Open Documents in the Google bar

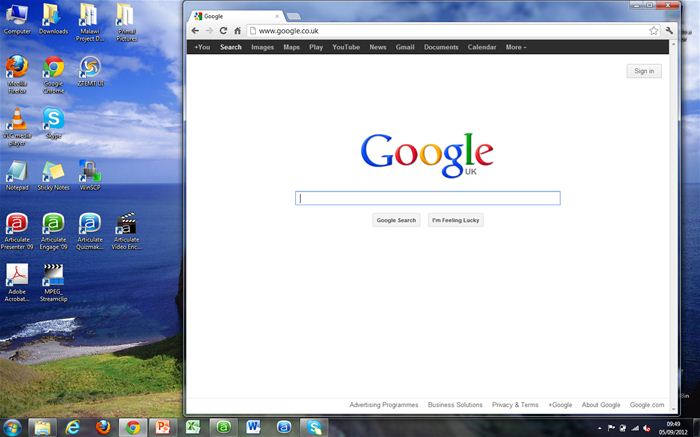point(441,47)
